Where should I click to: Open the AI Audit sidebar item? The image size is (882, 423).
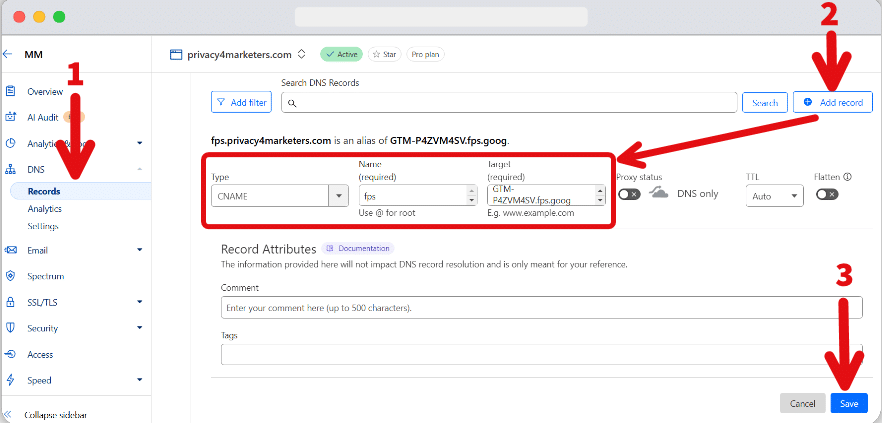tap(43, 118)
